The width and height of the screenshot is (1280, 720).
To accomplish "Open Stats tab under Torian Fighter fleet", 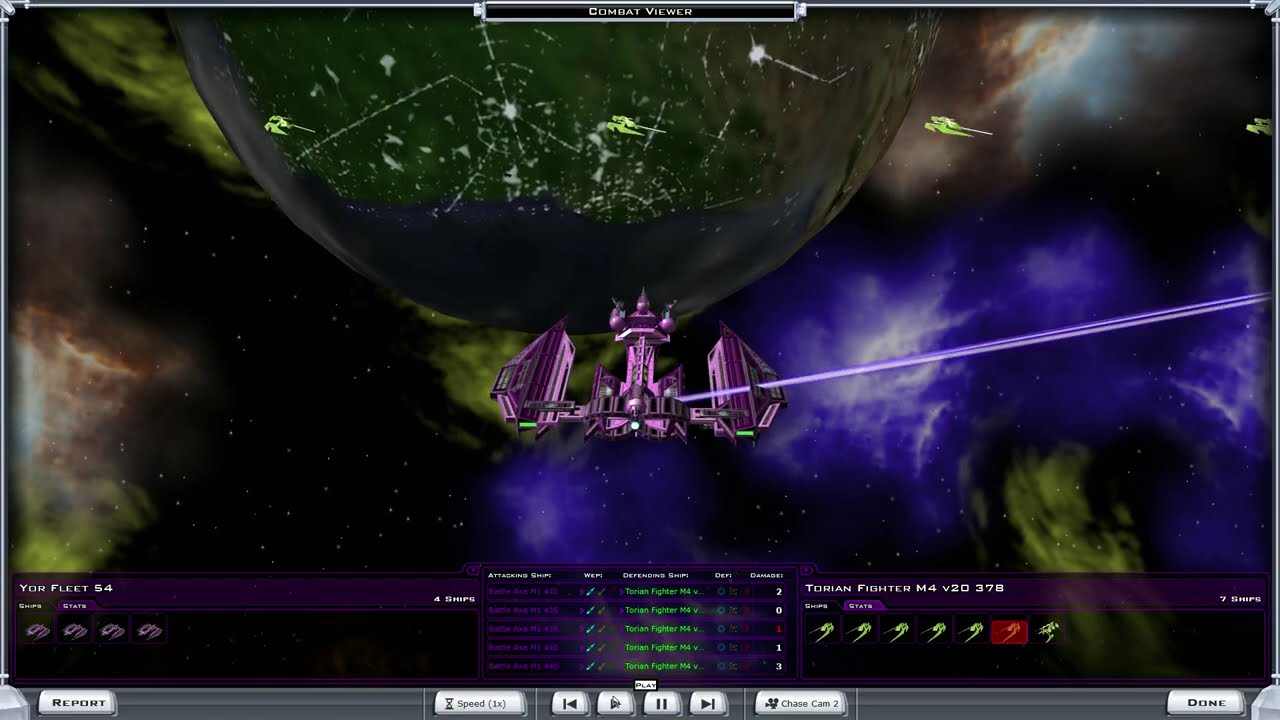I will 860,606.
